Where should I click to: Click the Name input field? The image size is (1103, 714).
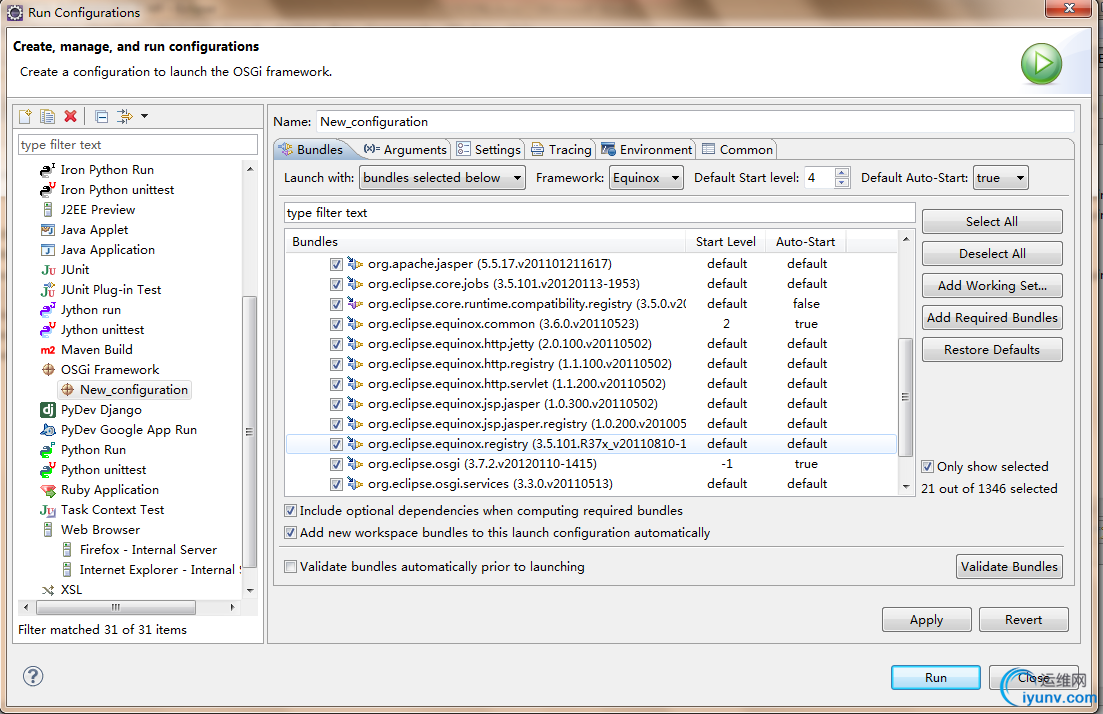click(695, 122)
